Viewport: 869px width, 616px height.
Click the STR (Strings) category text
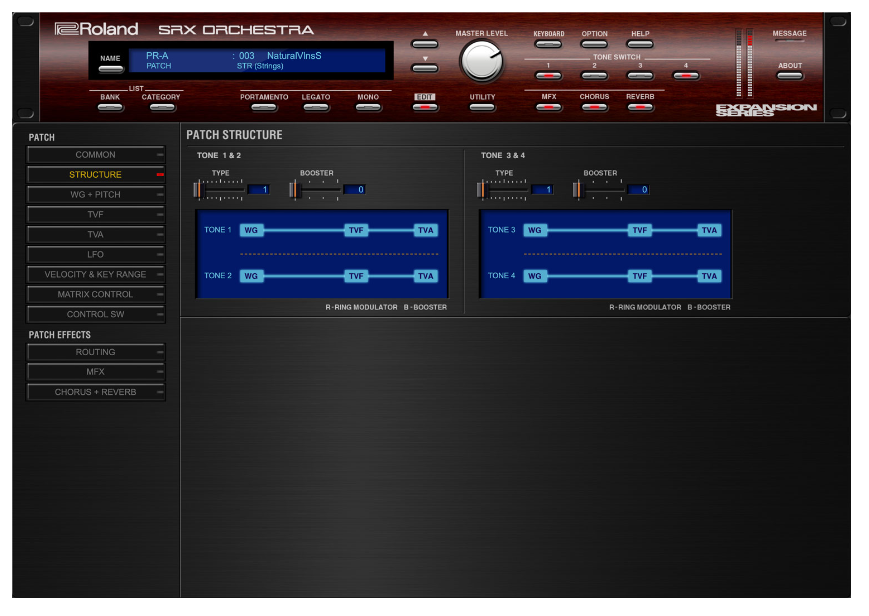[x=260, y=66]
